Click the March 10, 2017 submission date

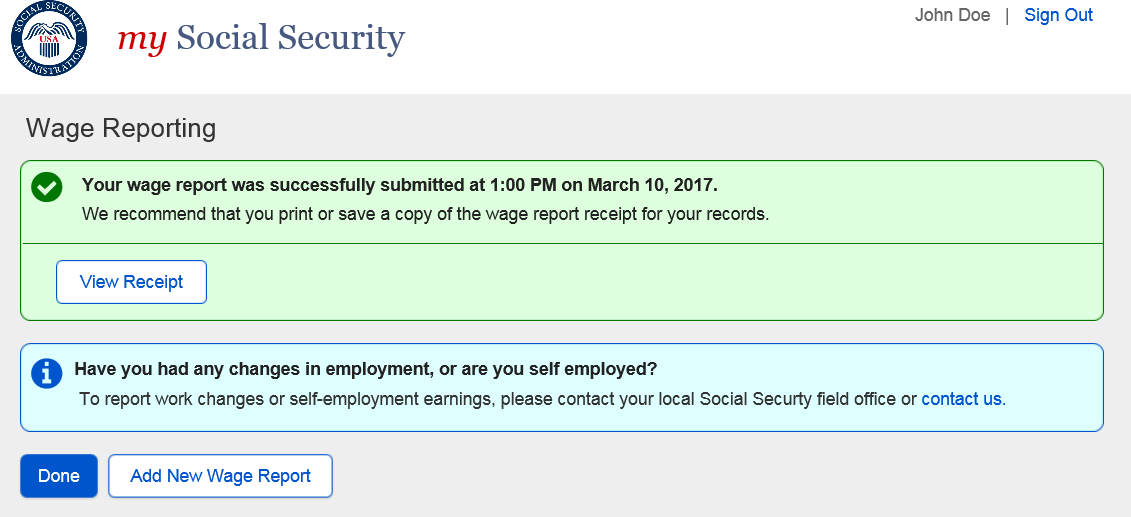click(x=652, y=185)
